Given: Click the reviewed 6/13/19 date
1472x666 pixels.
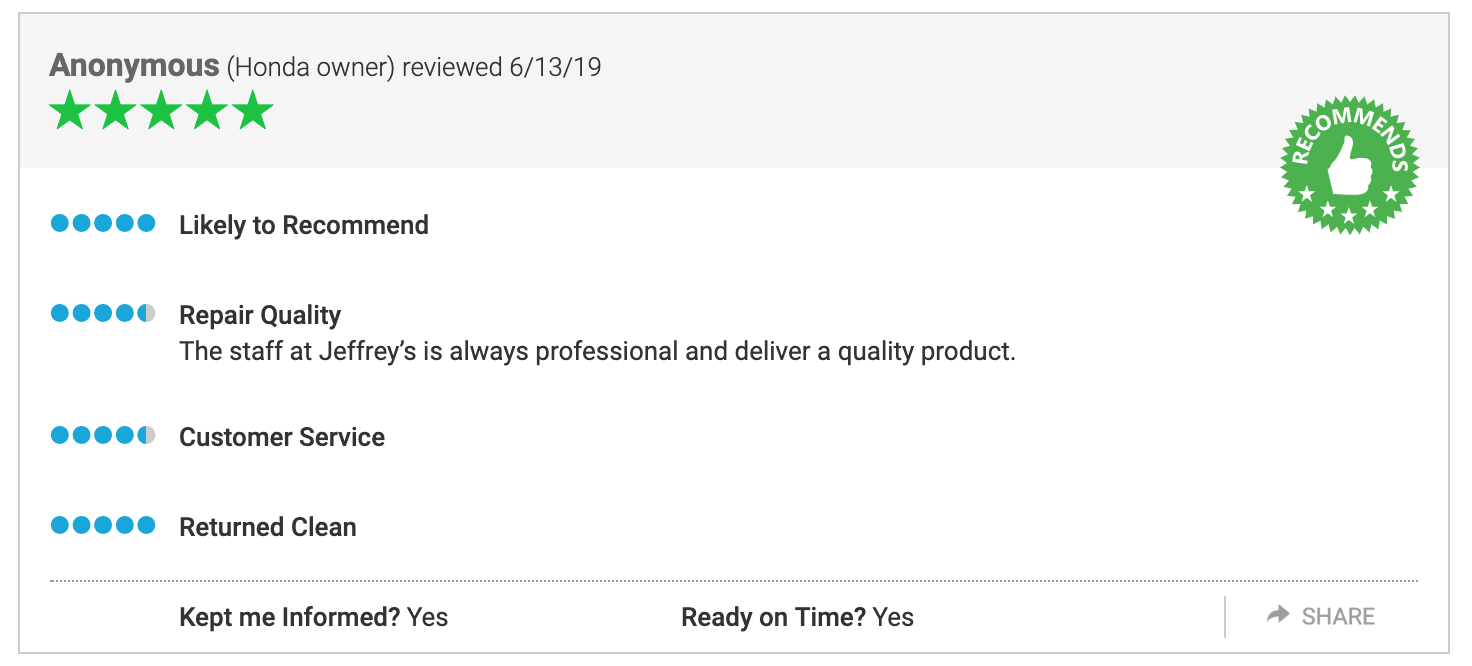Looking at the screenshot, I should point(502,67).
